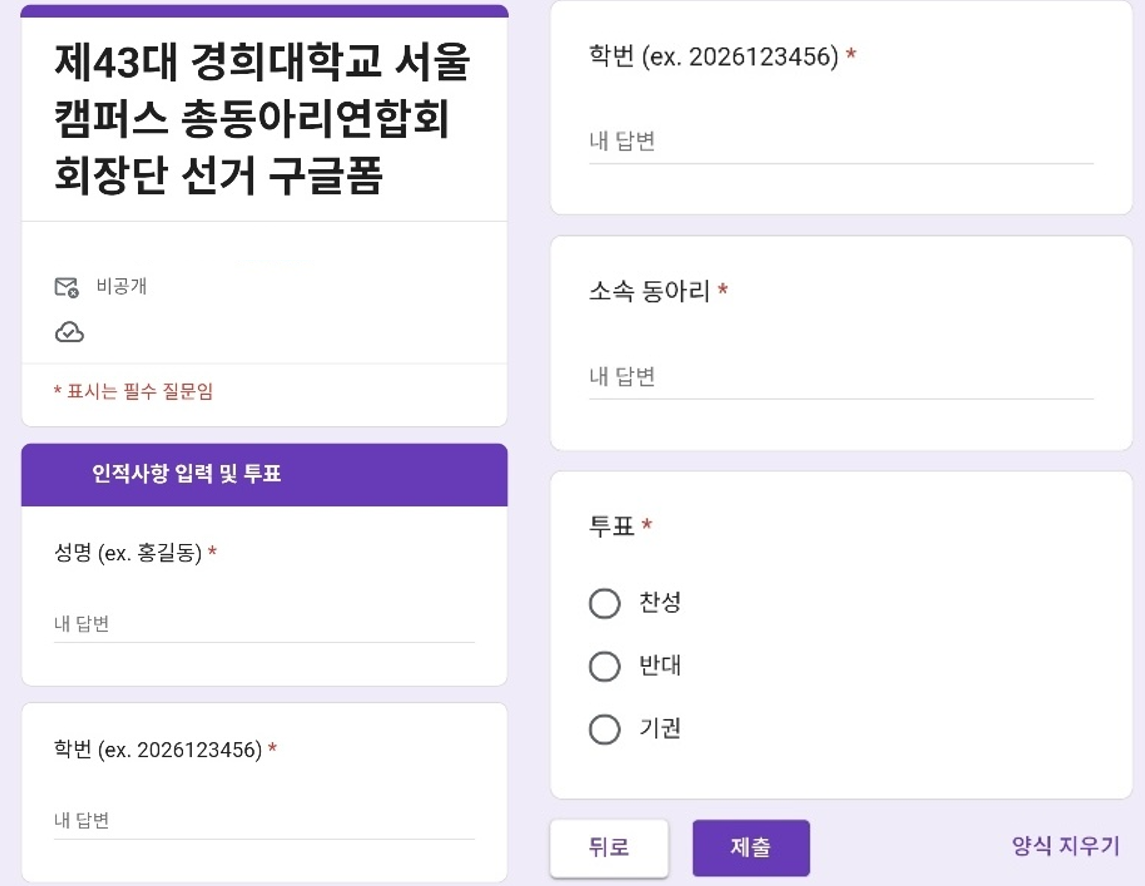This screenshot has height=886, width=1145.
Task: Submit the form with 제출 button
Action: 750,848
